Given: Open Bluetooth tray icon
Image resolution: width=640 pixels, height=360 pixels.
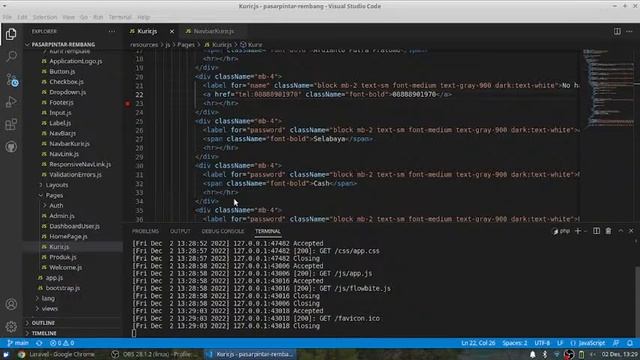Looking at the screenshot, I should [x=544, y=354].
